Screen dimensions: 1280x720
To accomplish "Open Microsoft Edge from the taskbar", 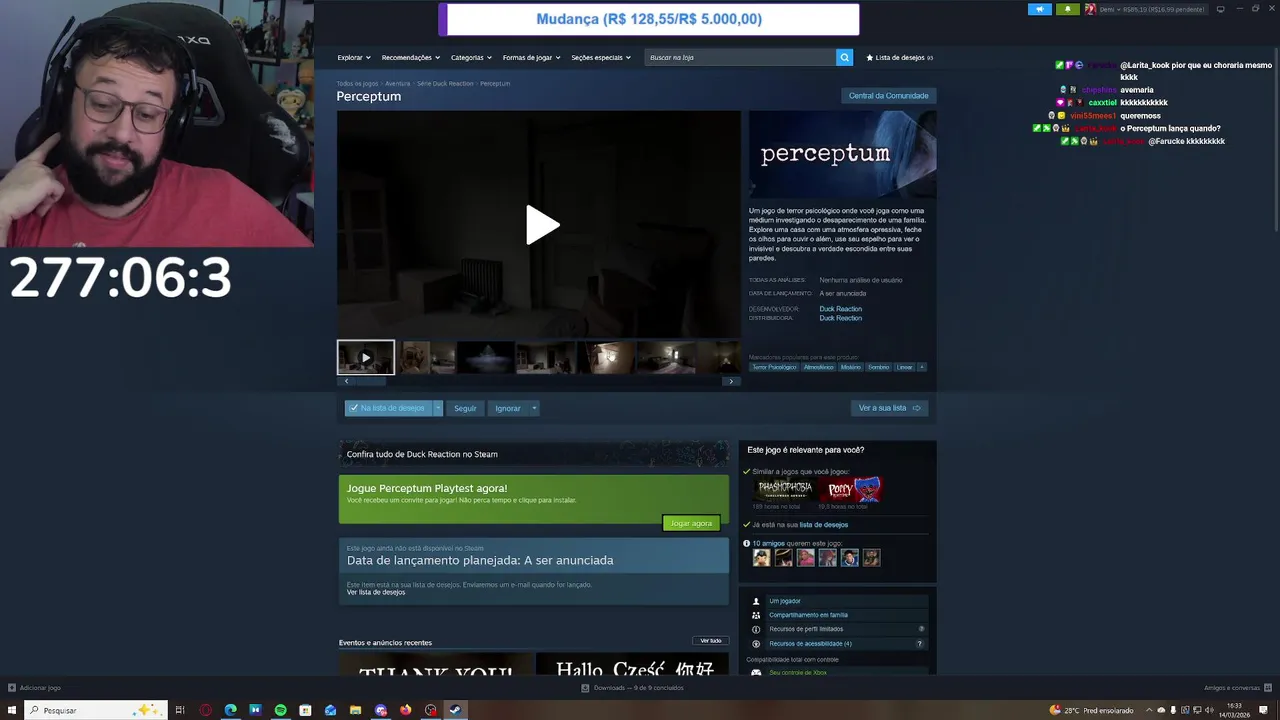I will click(x=230, y=710).
